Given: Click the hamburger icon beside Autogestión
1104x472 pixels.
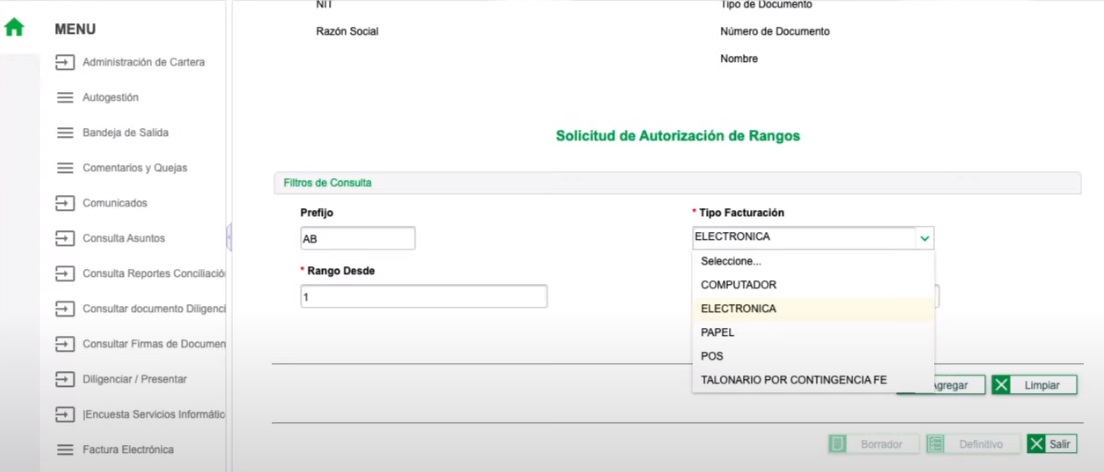Looking at the screenshot, I should pos(65,98).
